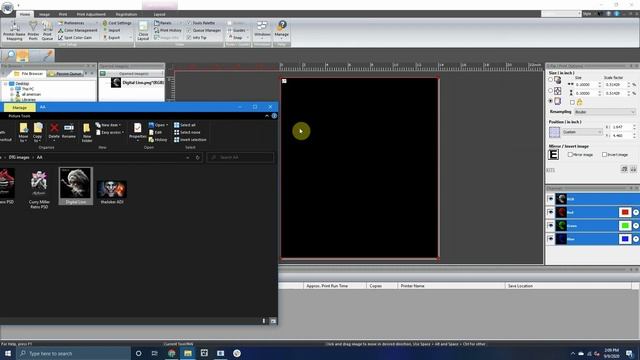Click Select all in the File Explorer ribbon
This screenshot has height=360, width=640.
click(184, 125)
